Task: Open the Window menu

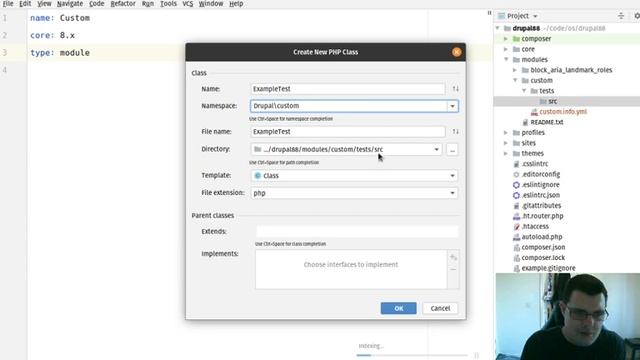Action: [x=211, y=4]
